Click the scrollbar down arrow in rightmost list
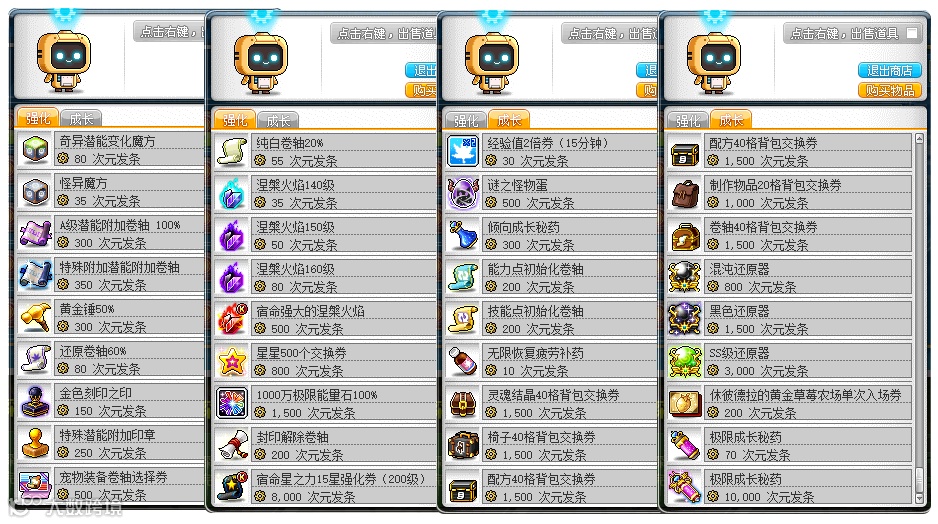The width and height of the screenshot is (938, 524). pos(919,497)
